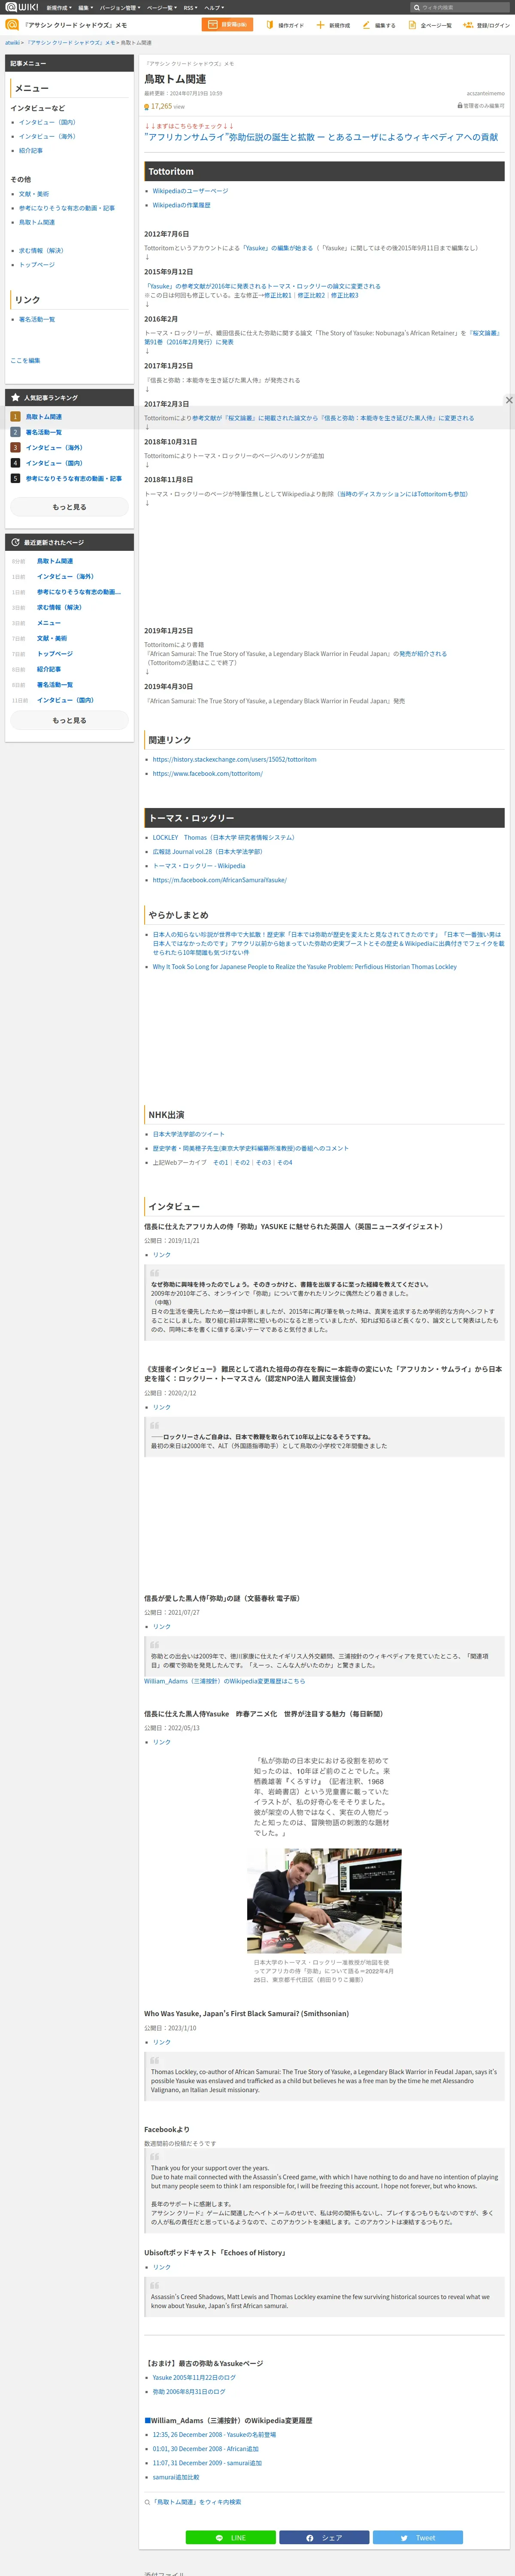
Task: Open 日本大学法学部のツイート link
Action: (x=188, y=1134)
